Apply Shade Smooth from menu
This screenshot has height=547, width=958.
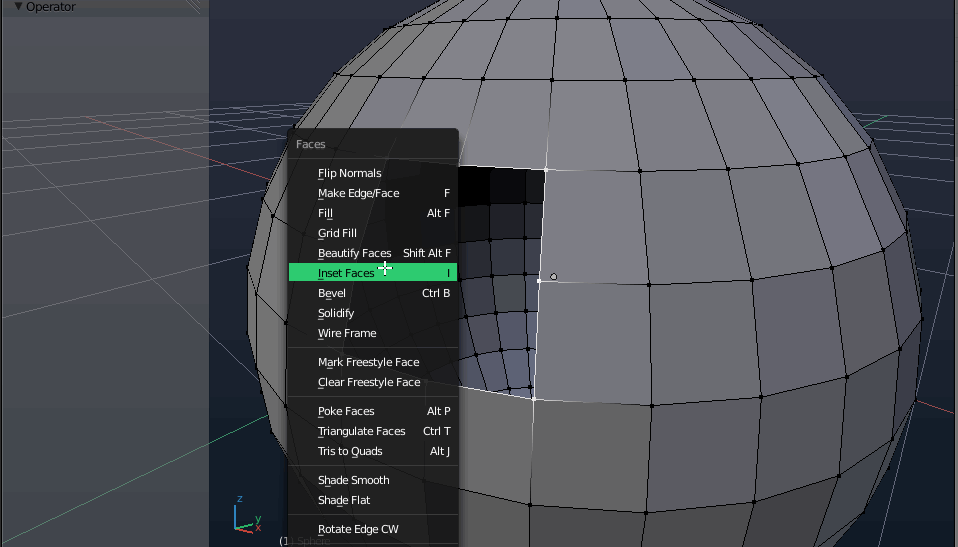373,480
